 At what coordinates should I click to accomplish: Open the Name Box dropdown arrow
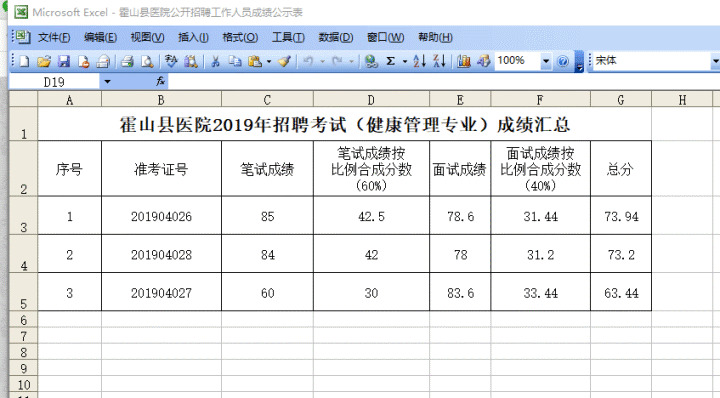(107, 82)
